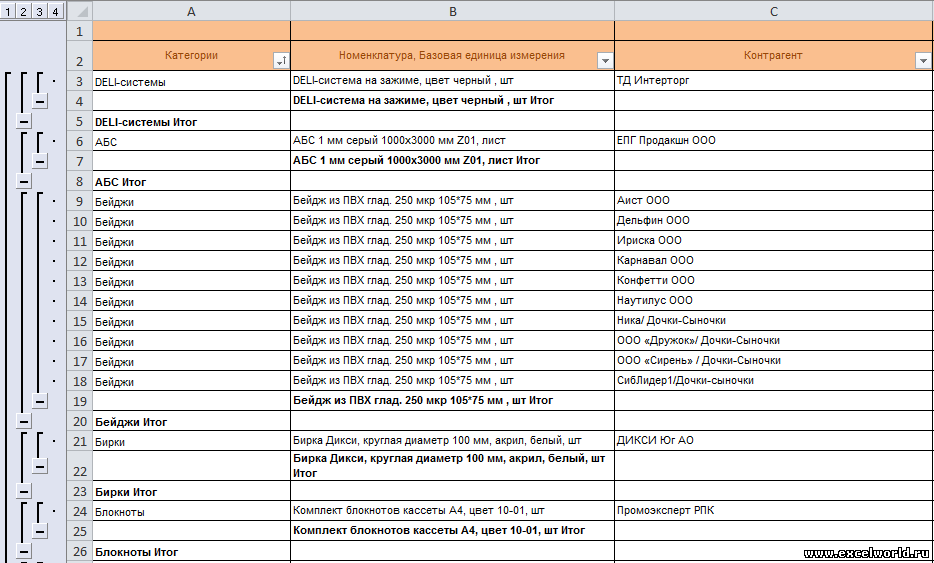Select bold Бирка Дикси Итог cell

click(453, 466)
